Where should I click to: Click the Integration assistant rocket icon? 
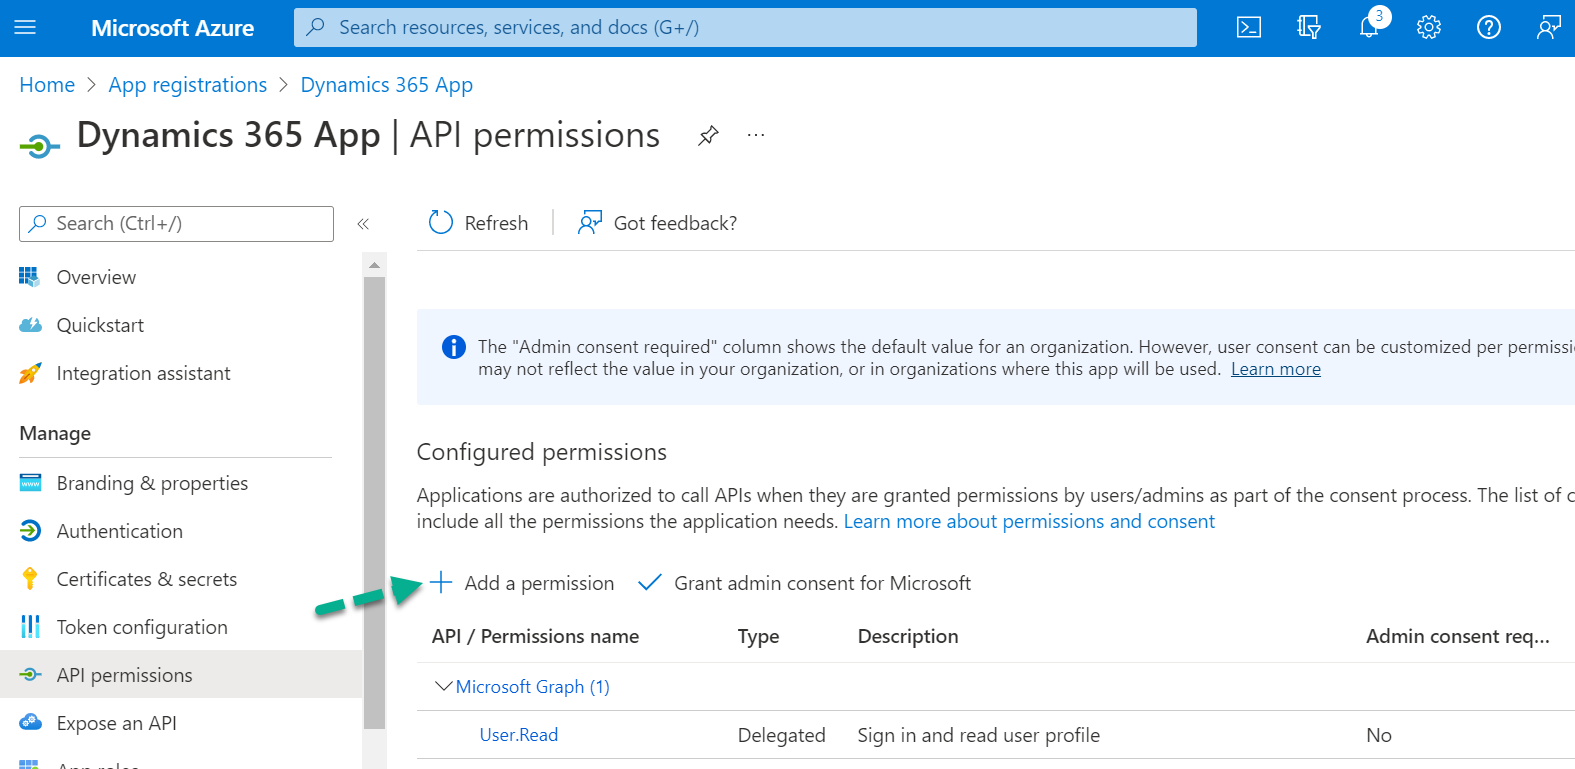(30, 373)
